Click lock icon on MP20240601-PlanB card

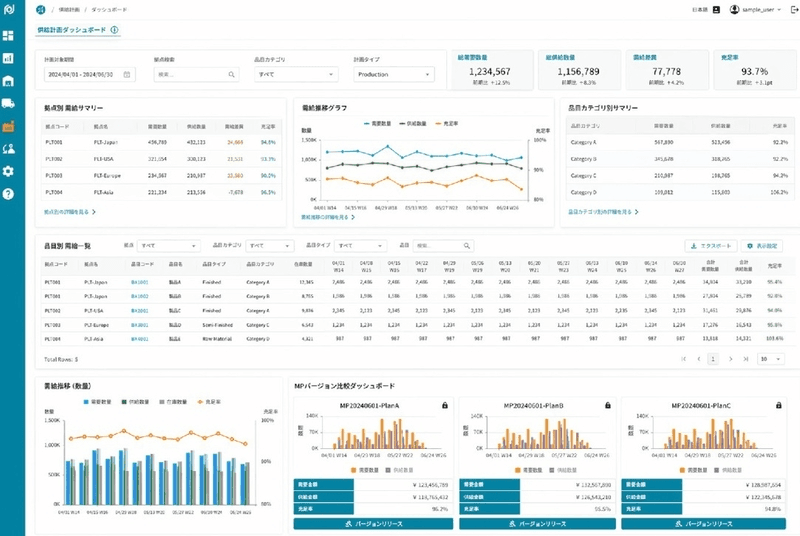(x=608, y=405)
